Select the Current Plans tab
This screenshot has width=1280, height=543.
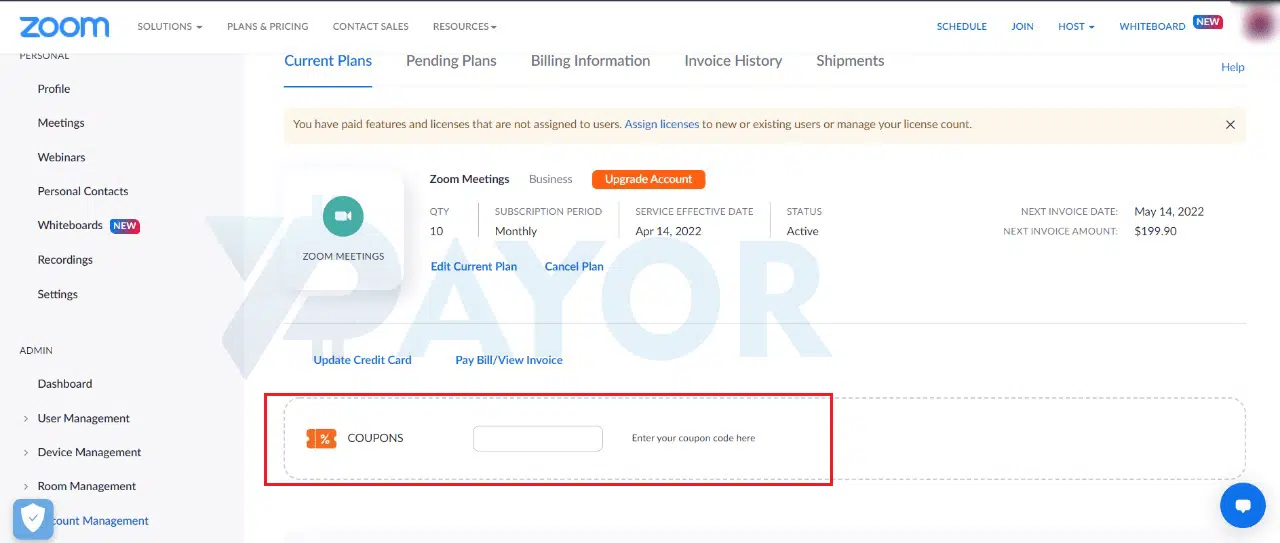328,61
